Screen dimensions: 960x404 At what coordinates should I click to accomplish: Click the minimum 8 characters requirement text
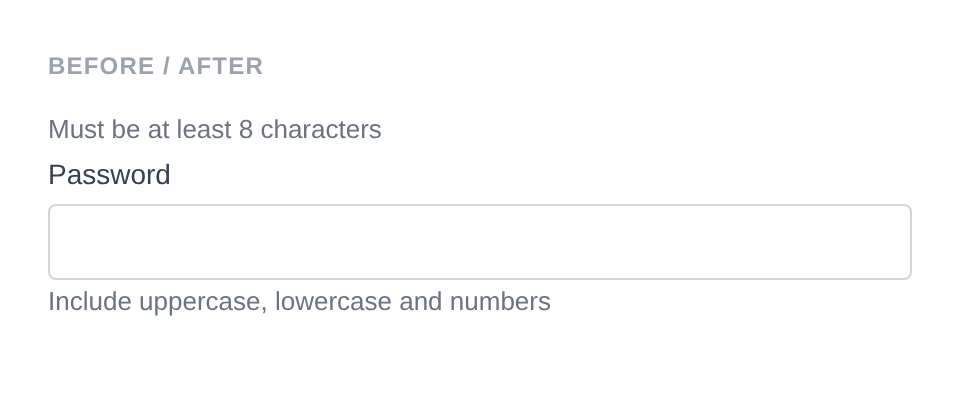point(215,130)
